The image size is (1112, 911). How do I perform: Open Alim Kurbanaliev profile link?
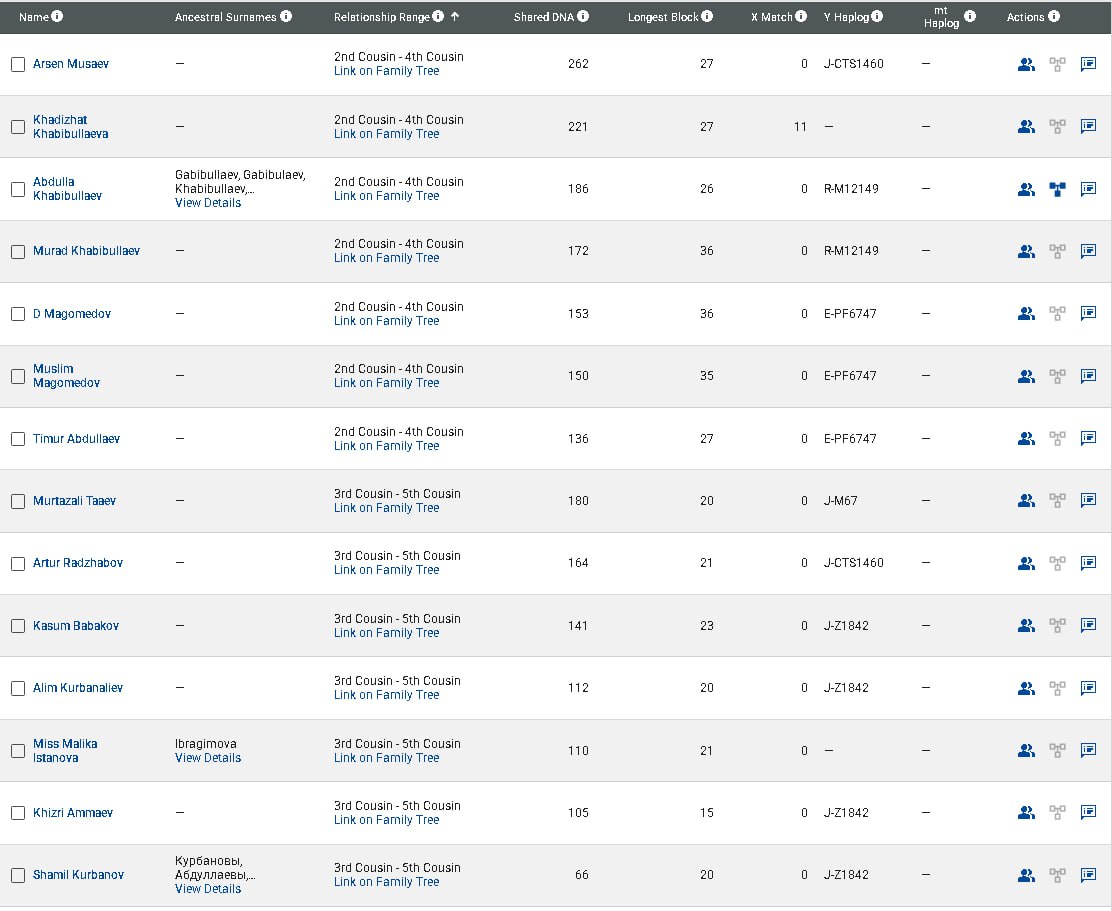tap(78, 688)
